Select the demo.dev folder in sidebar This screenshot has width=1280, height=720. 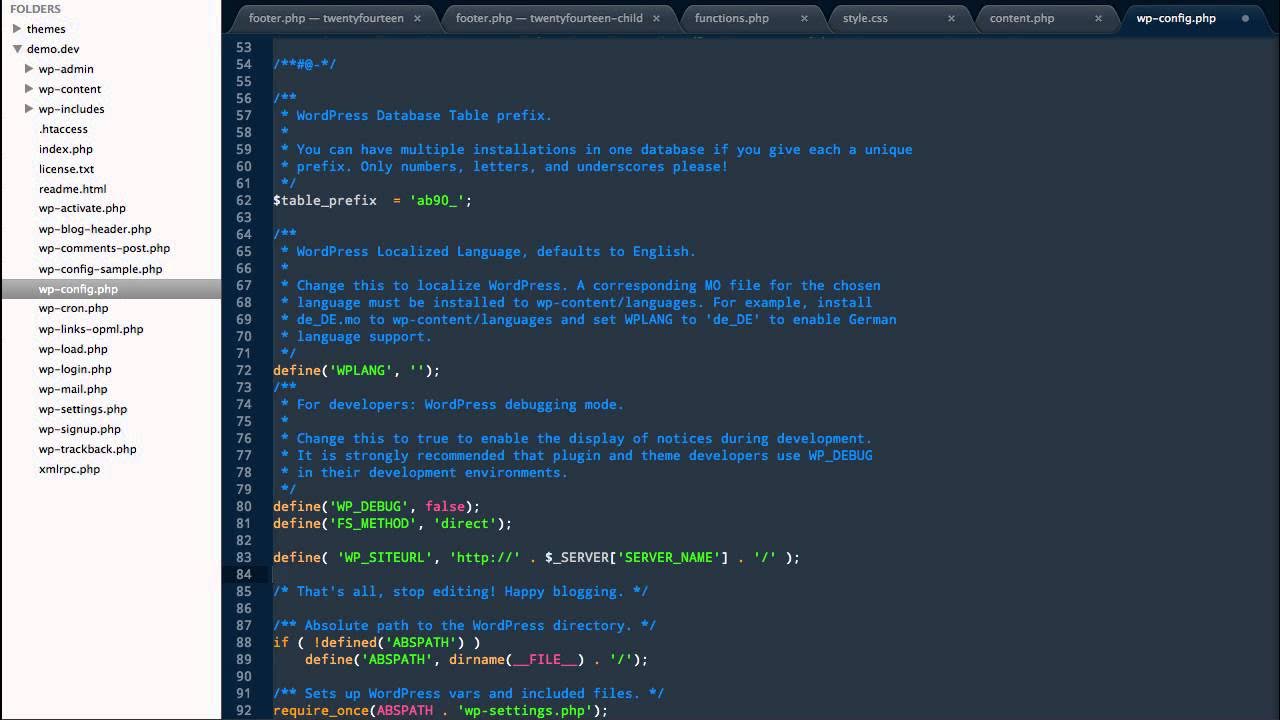(53, 49)
